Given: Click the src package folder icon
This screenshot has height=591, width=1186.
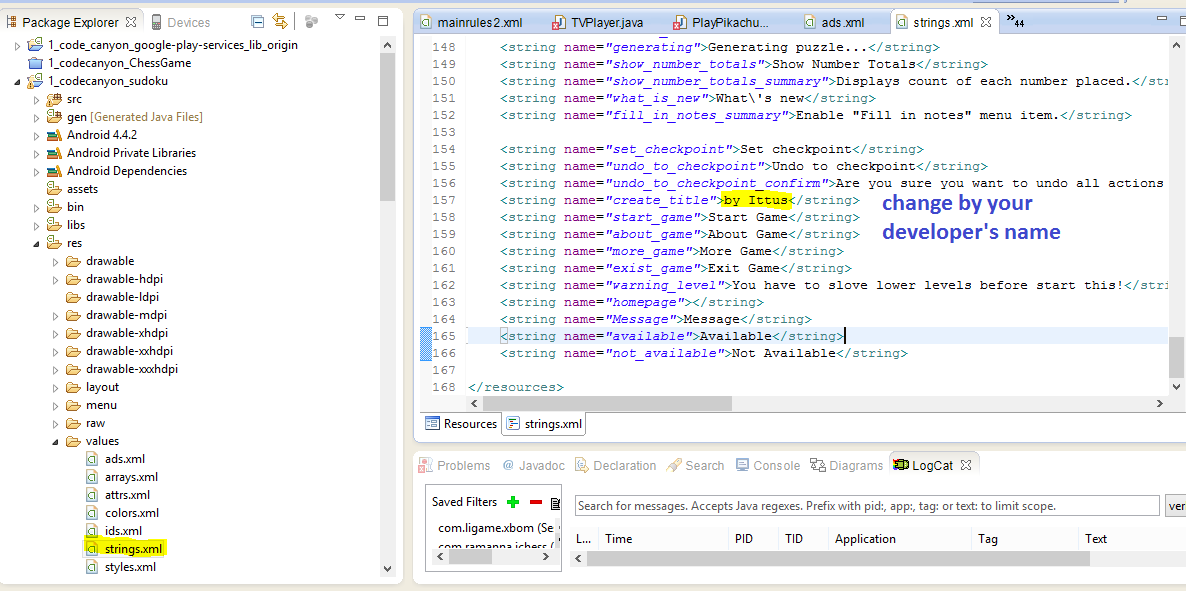Looking at the screenshot, I should tap(54, 99).
